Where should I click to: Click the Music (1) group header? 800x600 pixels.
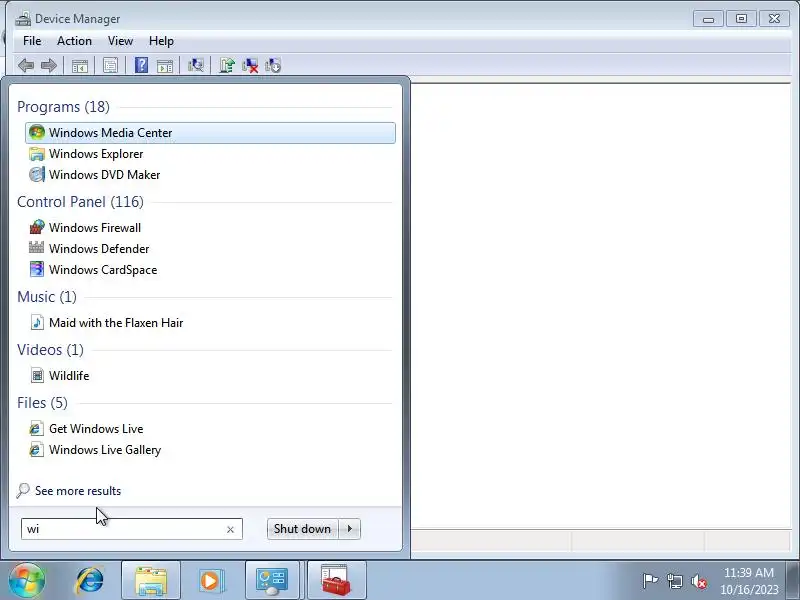pyautogui.click(x=46, y=296)
